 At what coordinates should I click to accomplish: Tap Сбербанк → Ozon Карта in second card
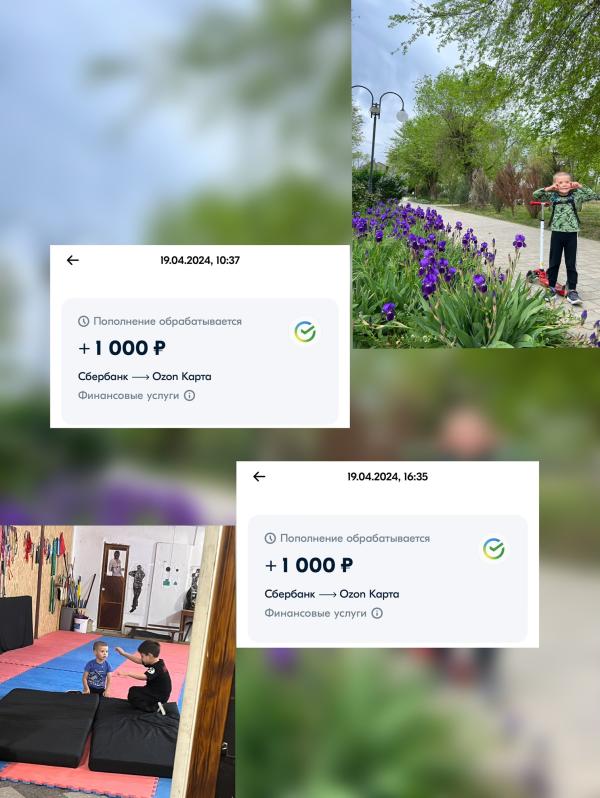click(x=332, y=594)
